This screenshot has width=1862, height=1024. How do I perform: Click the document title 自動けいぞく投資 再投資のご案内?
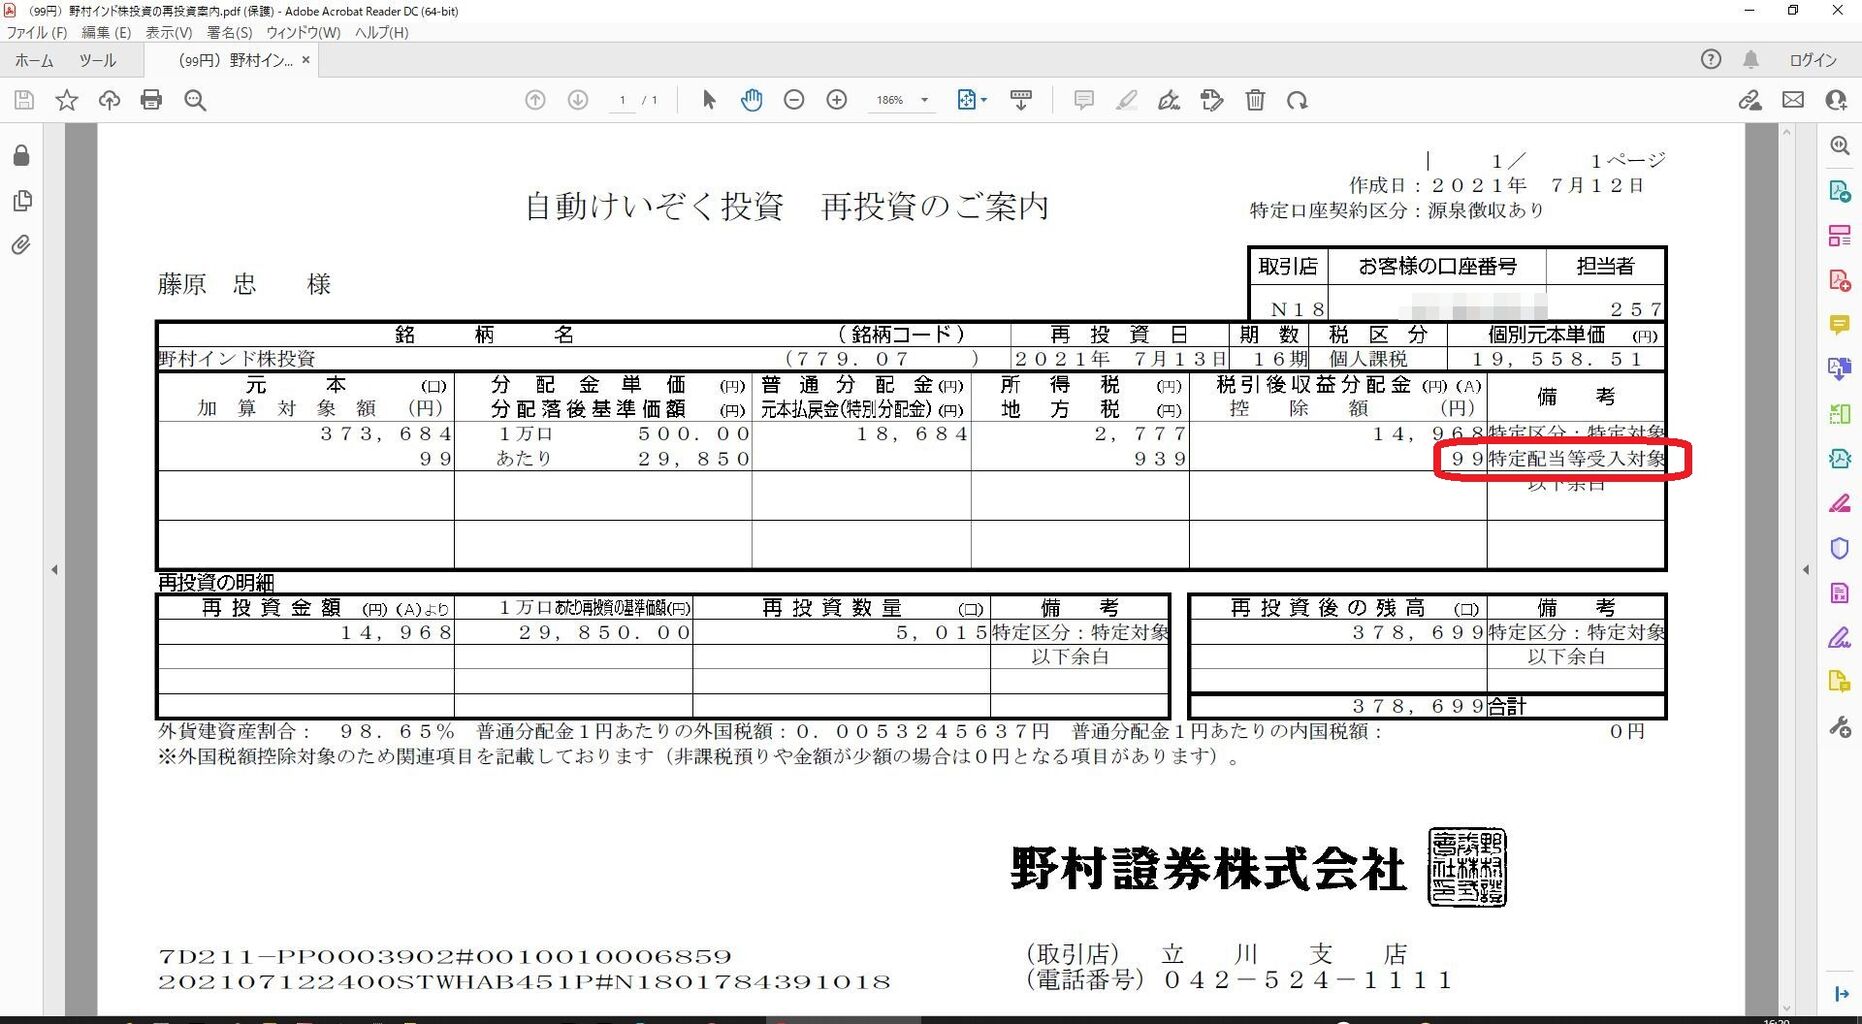[x=787, y=206]
